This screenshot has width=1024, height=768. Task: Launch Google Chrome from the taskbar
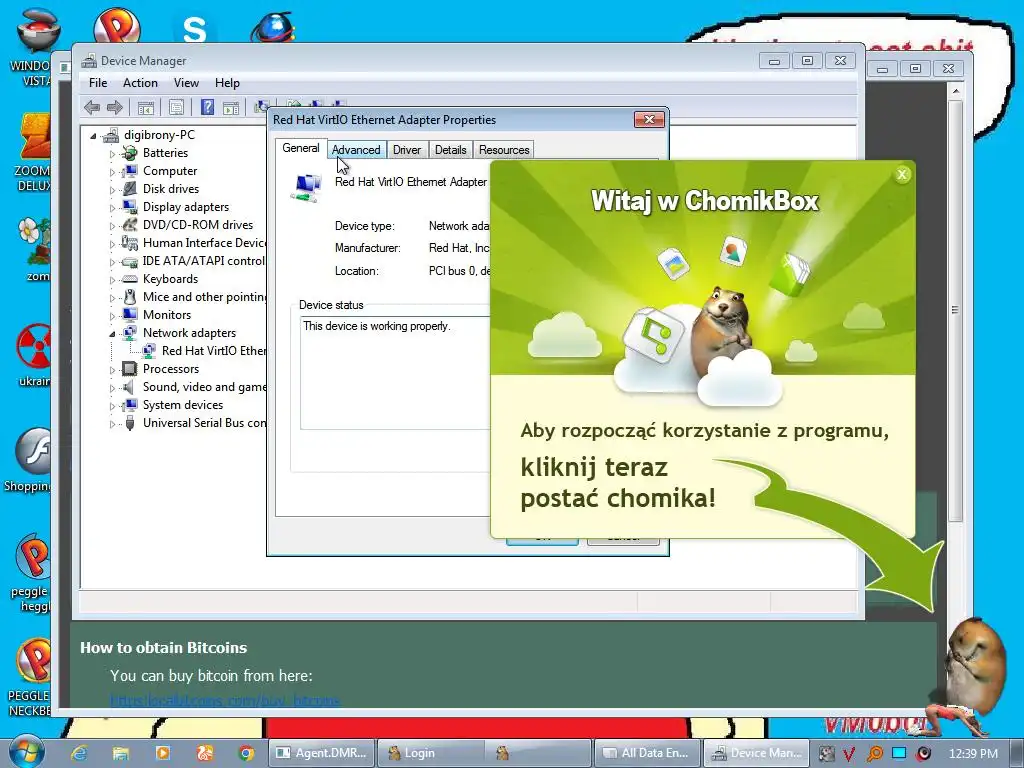[x=246, y=753]
